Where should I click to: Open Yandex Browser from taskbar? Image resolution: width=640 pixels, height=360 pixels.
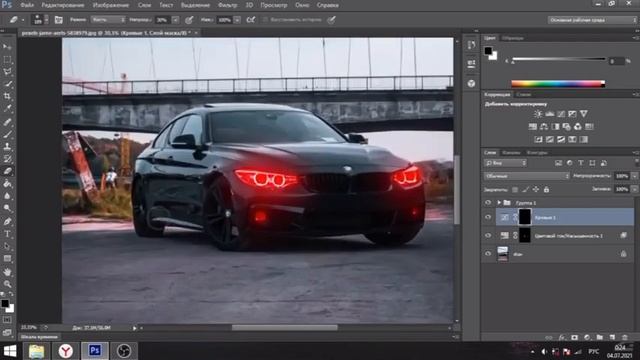point(65,351)
